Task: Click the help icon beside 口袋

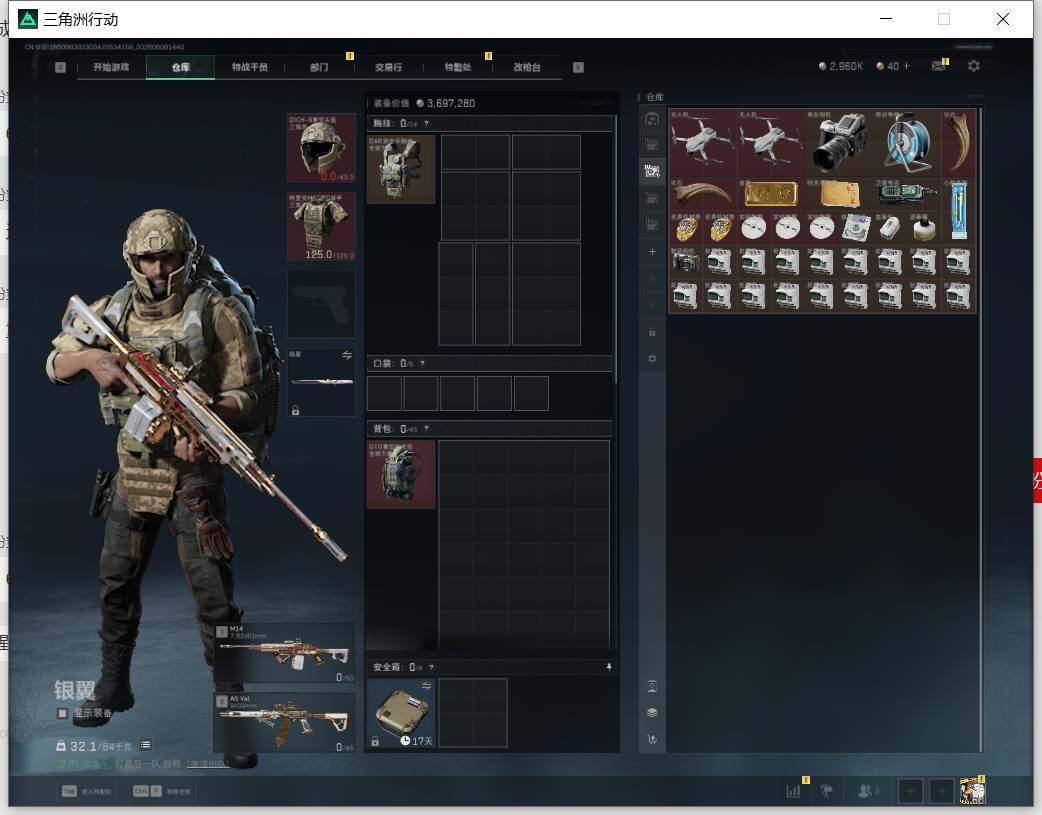Action: (x=422, y=364)
